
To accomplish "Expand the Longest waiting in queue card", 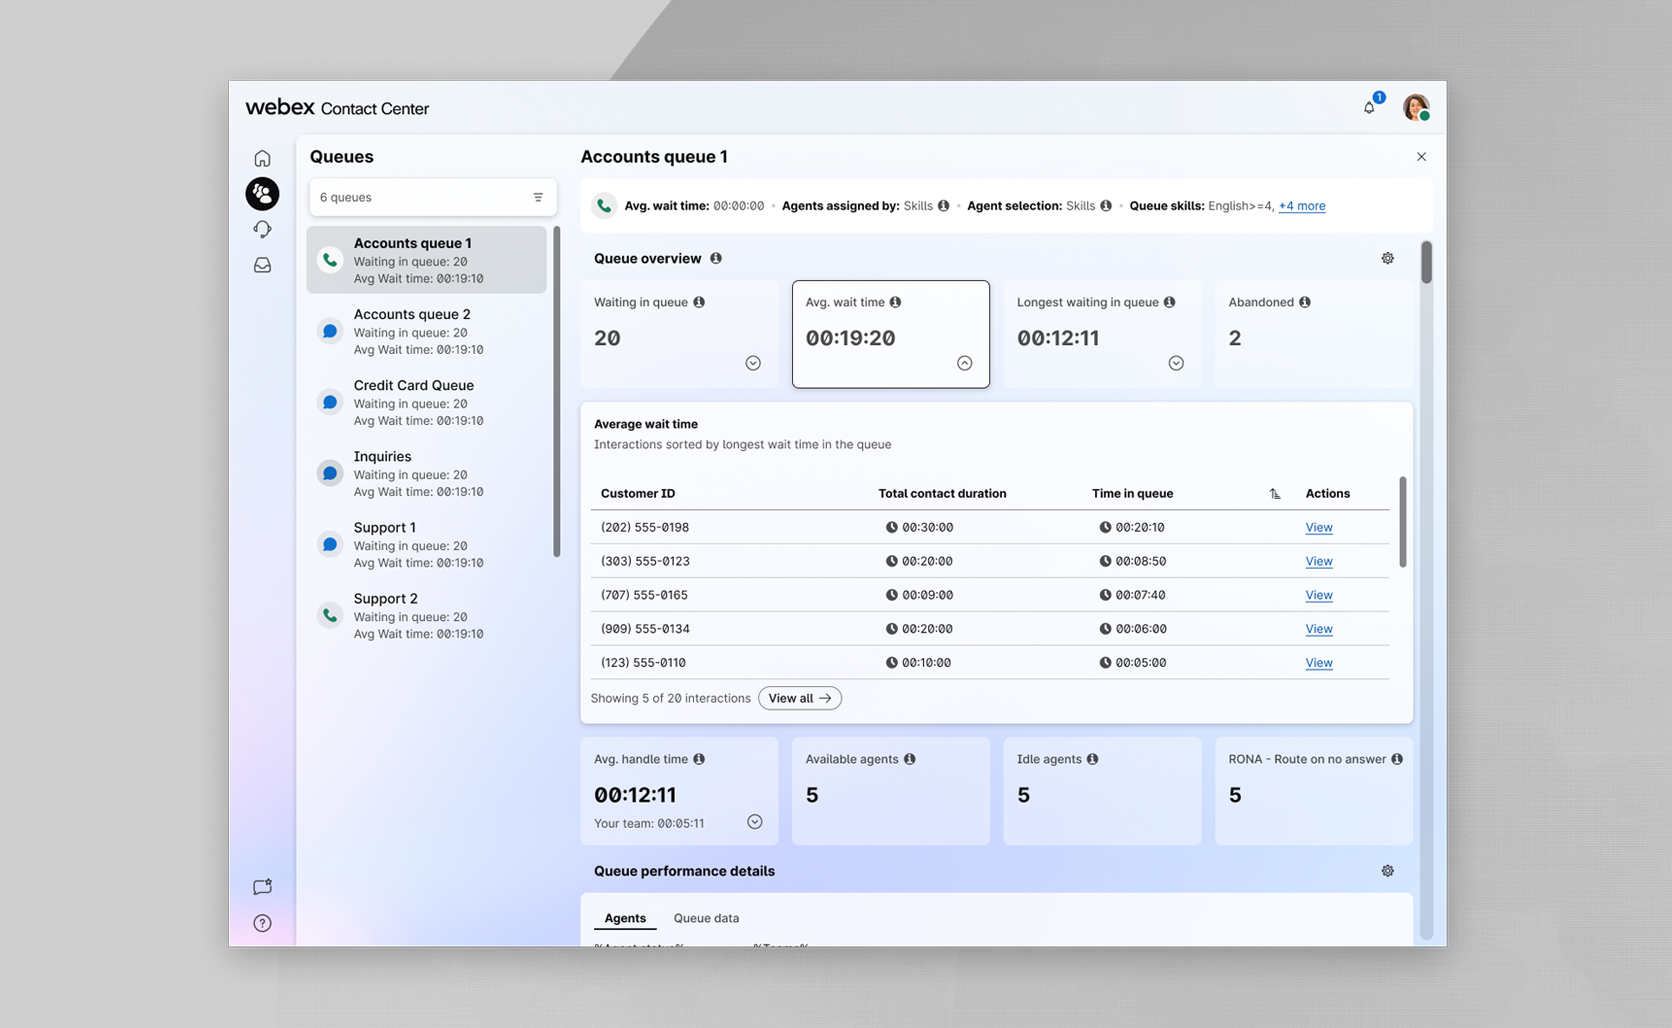I will point(1176,363).
